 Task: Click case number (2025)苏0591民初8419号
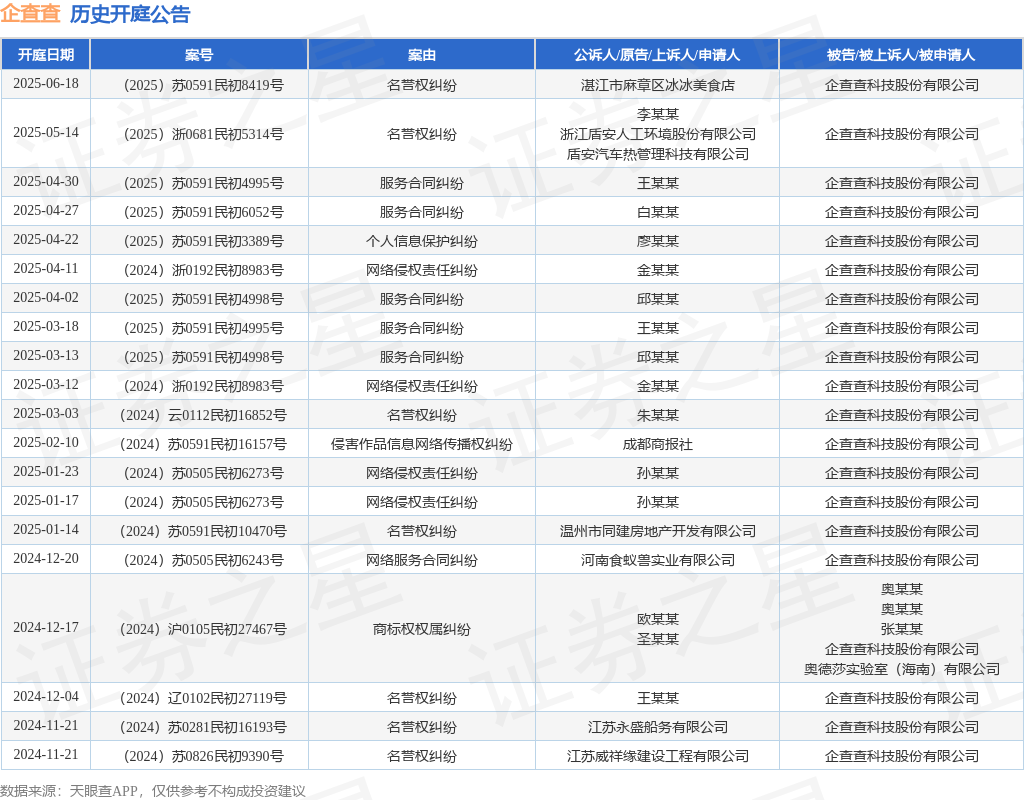203,85
